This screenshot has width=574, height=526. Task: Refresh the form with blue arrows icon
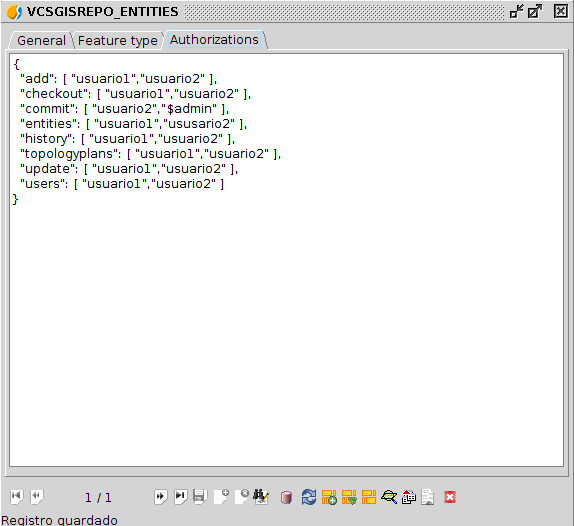tap(309, 497)
